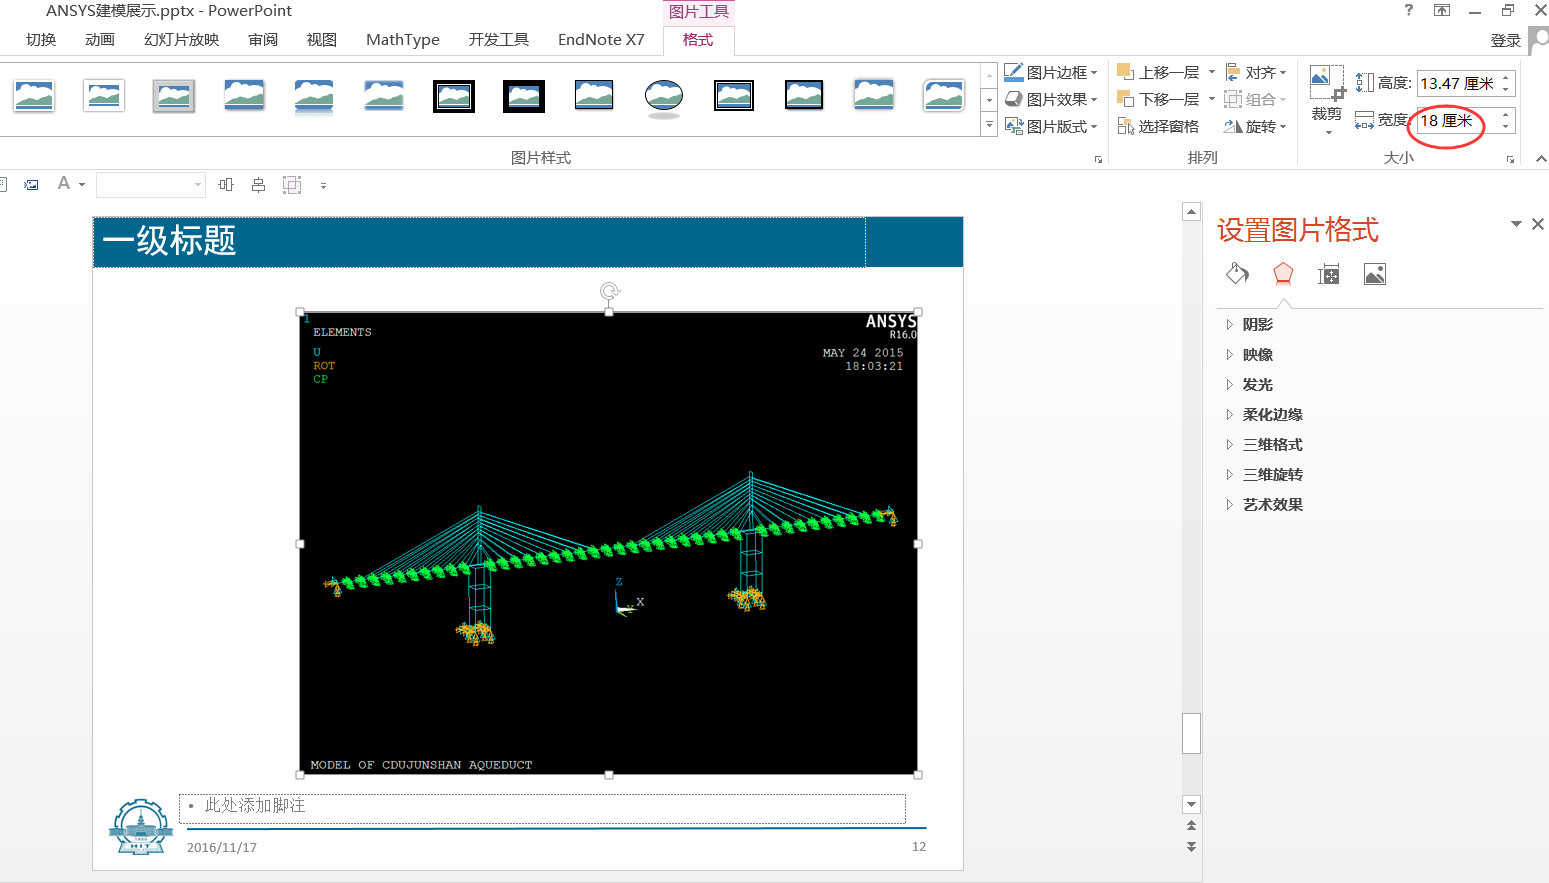This screenshot has width=1549, height=883.
Task: Click the rotation handle above the picture
Action: pos(609,291)
